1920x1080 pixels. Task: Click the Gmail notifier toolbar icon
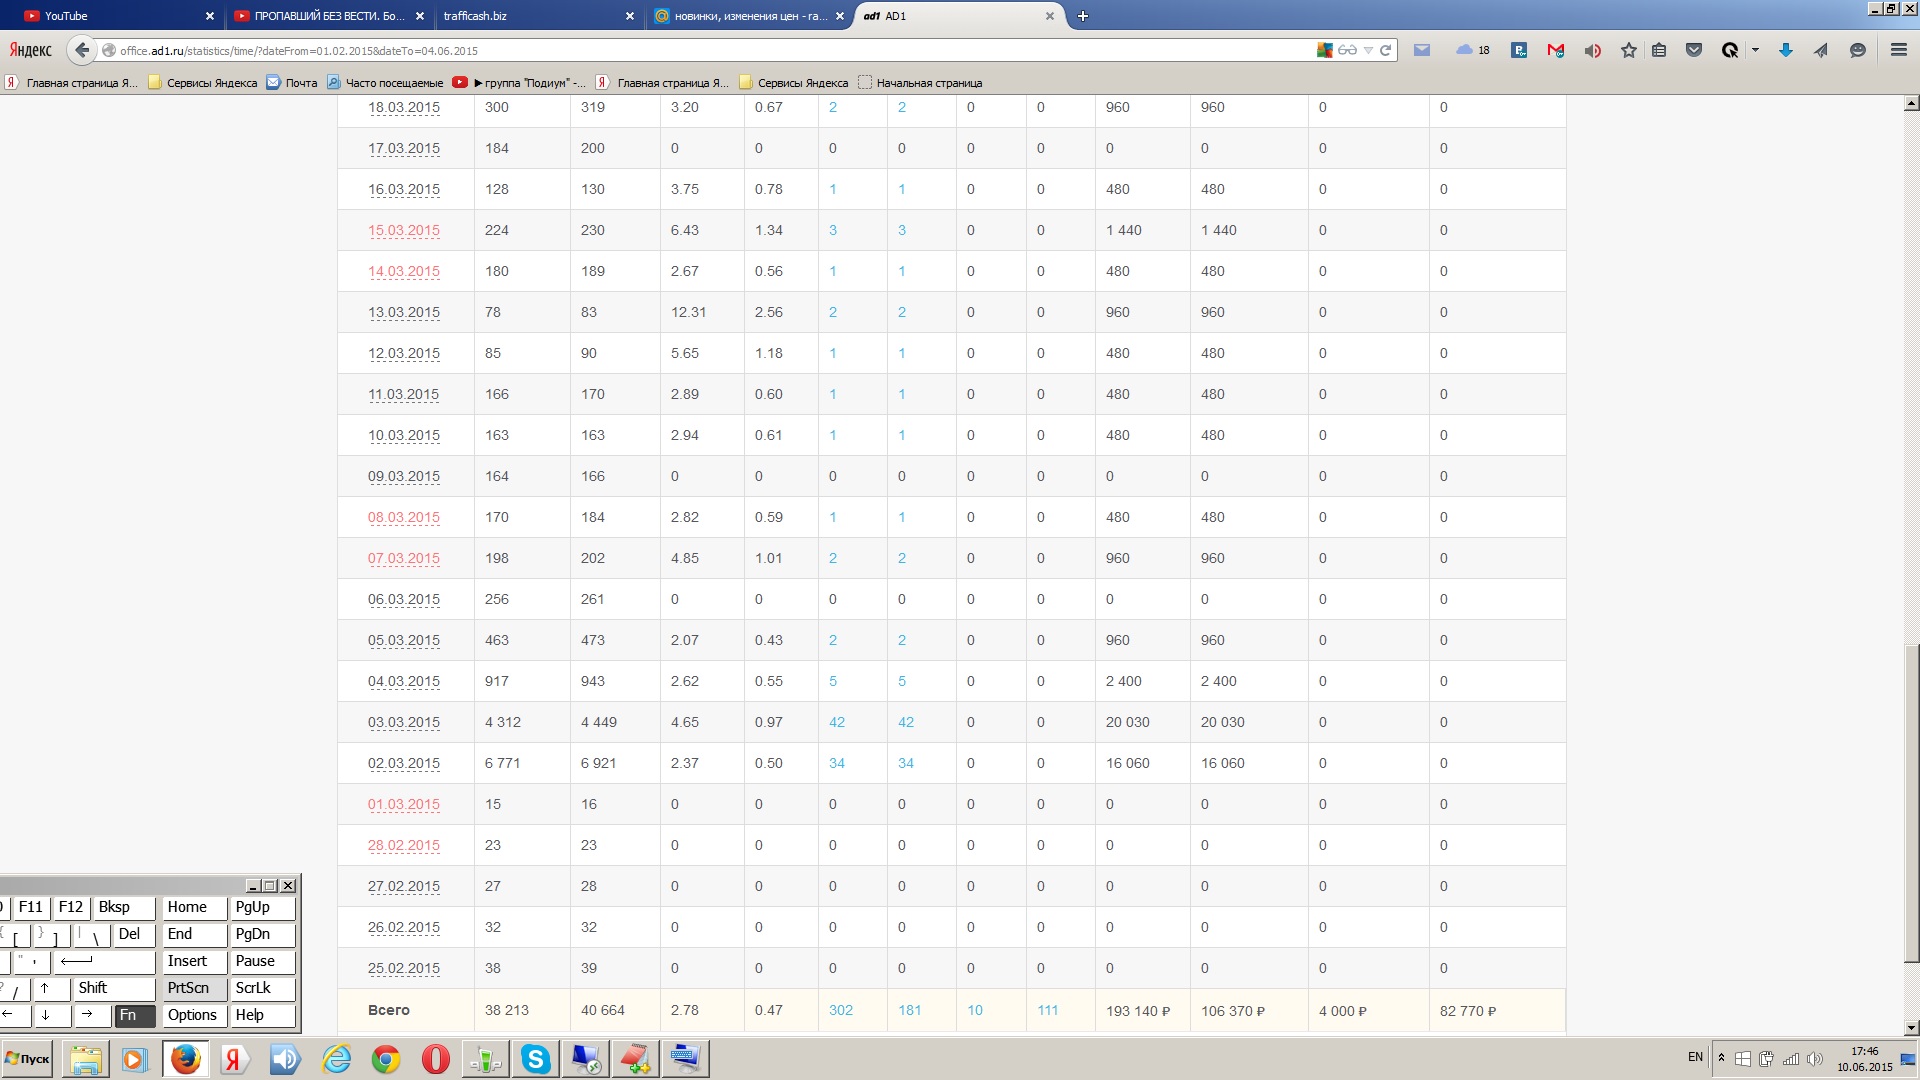[1555, 50]
